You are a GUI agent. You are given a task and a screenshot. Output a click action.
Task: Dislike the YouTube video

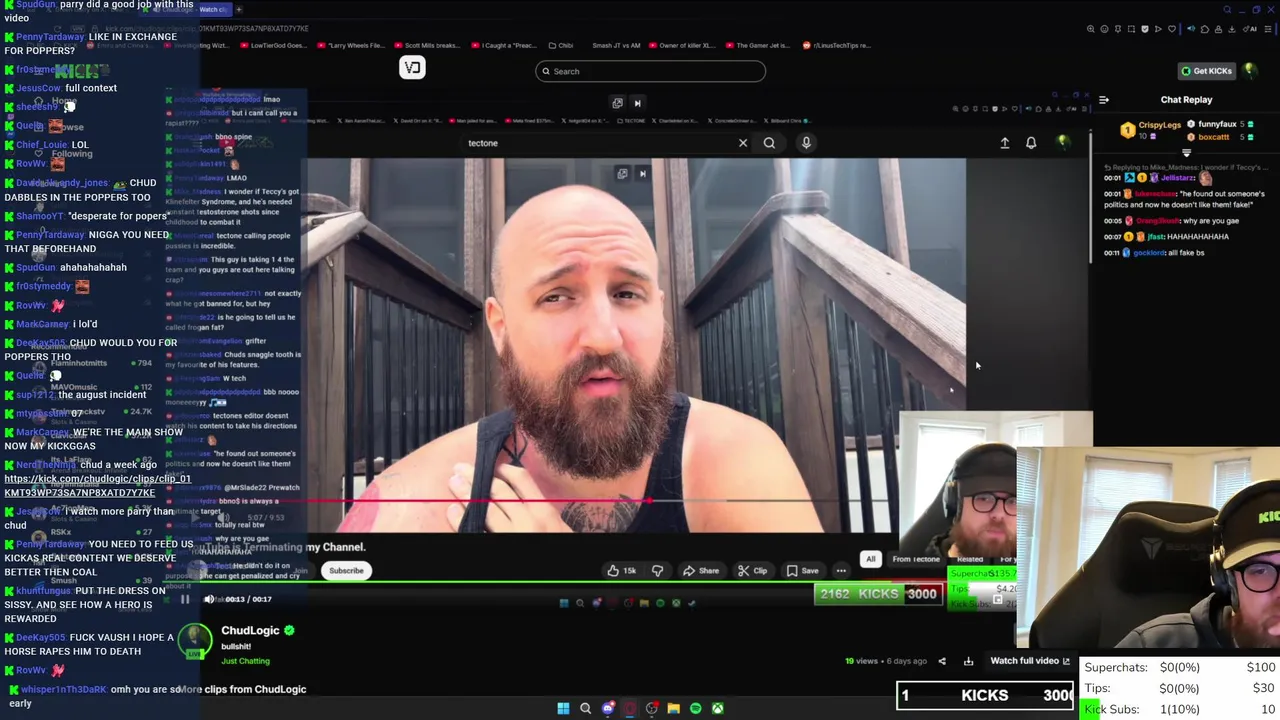tap(657, 571)
